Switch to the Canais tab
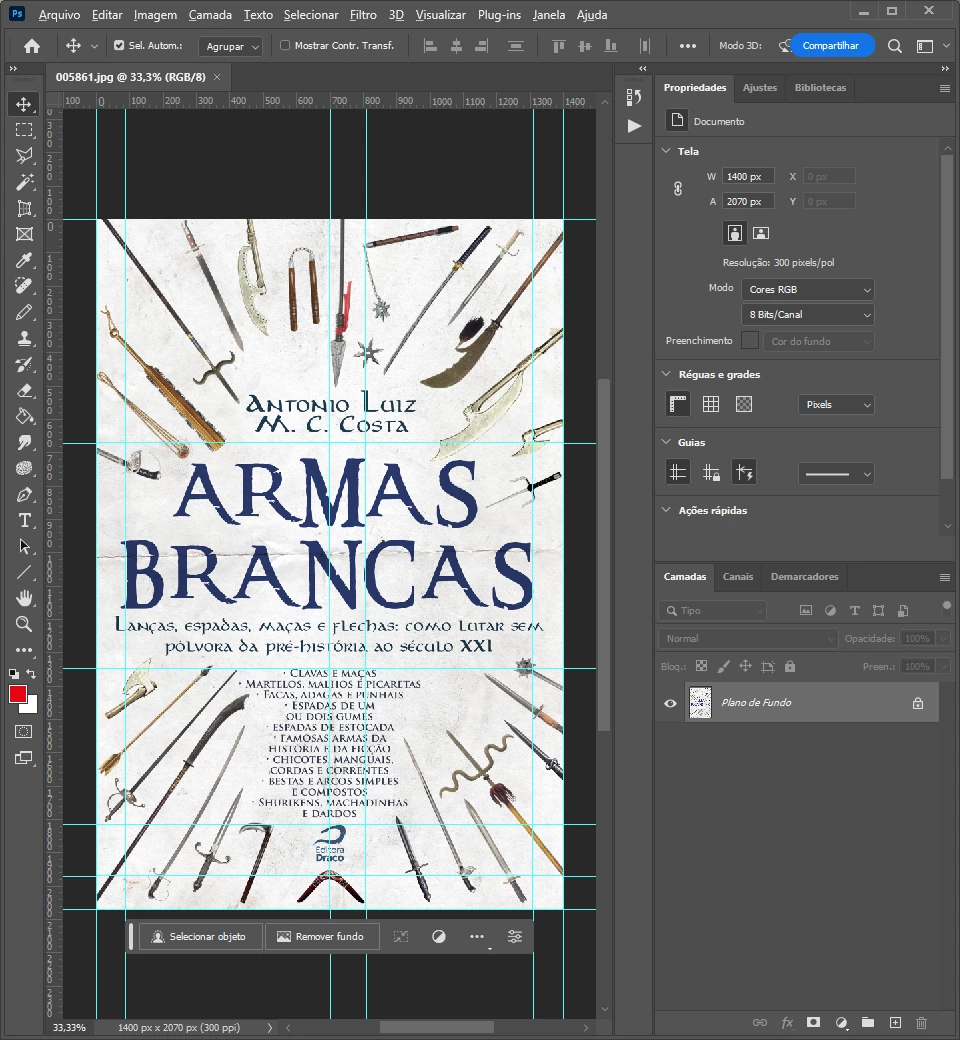The image size is (960, 1040). [738, 576]
